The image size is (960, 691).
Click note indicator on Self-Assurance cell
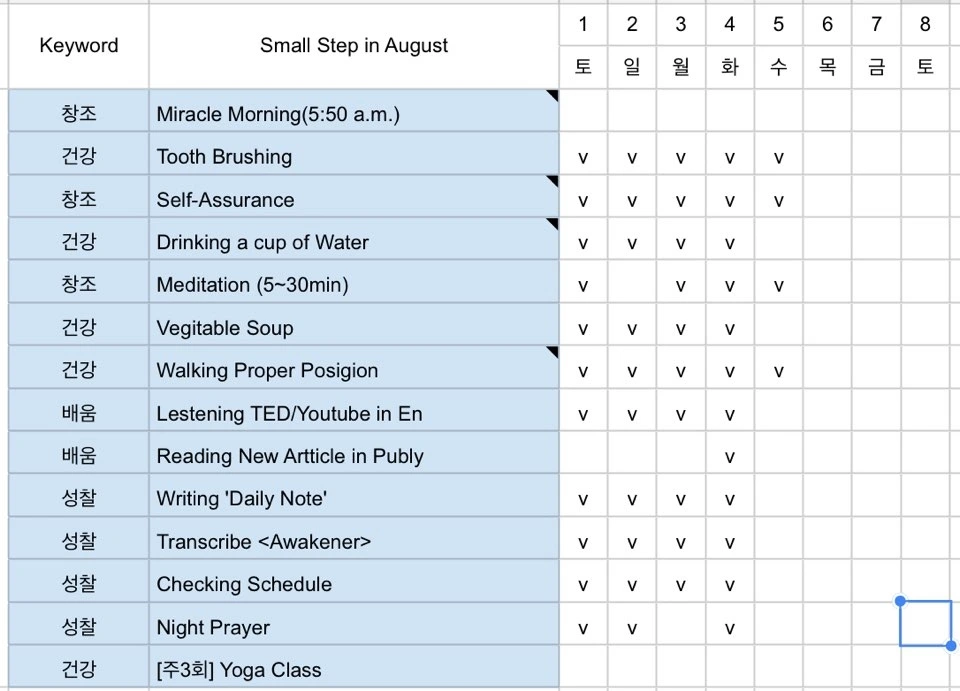click(553, 181)
